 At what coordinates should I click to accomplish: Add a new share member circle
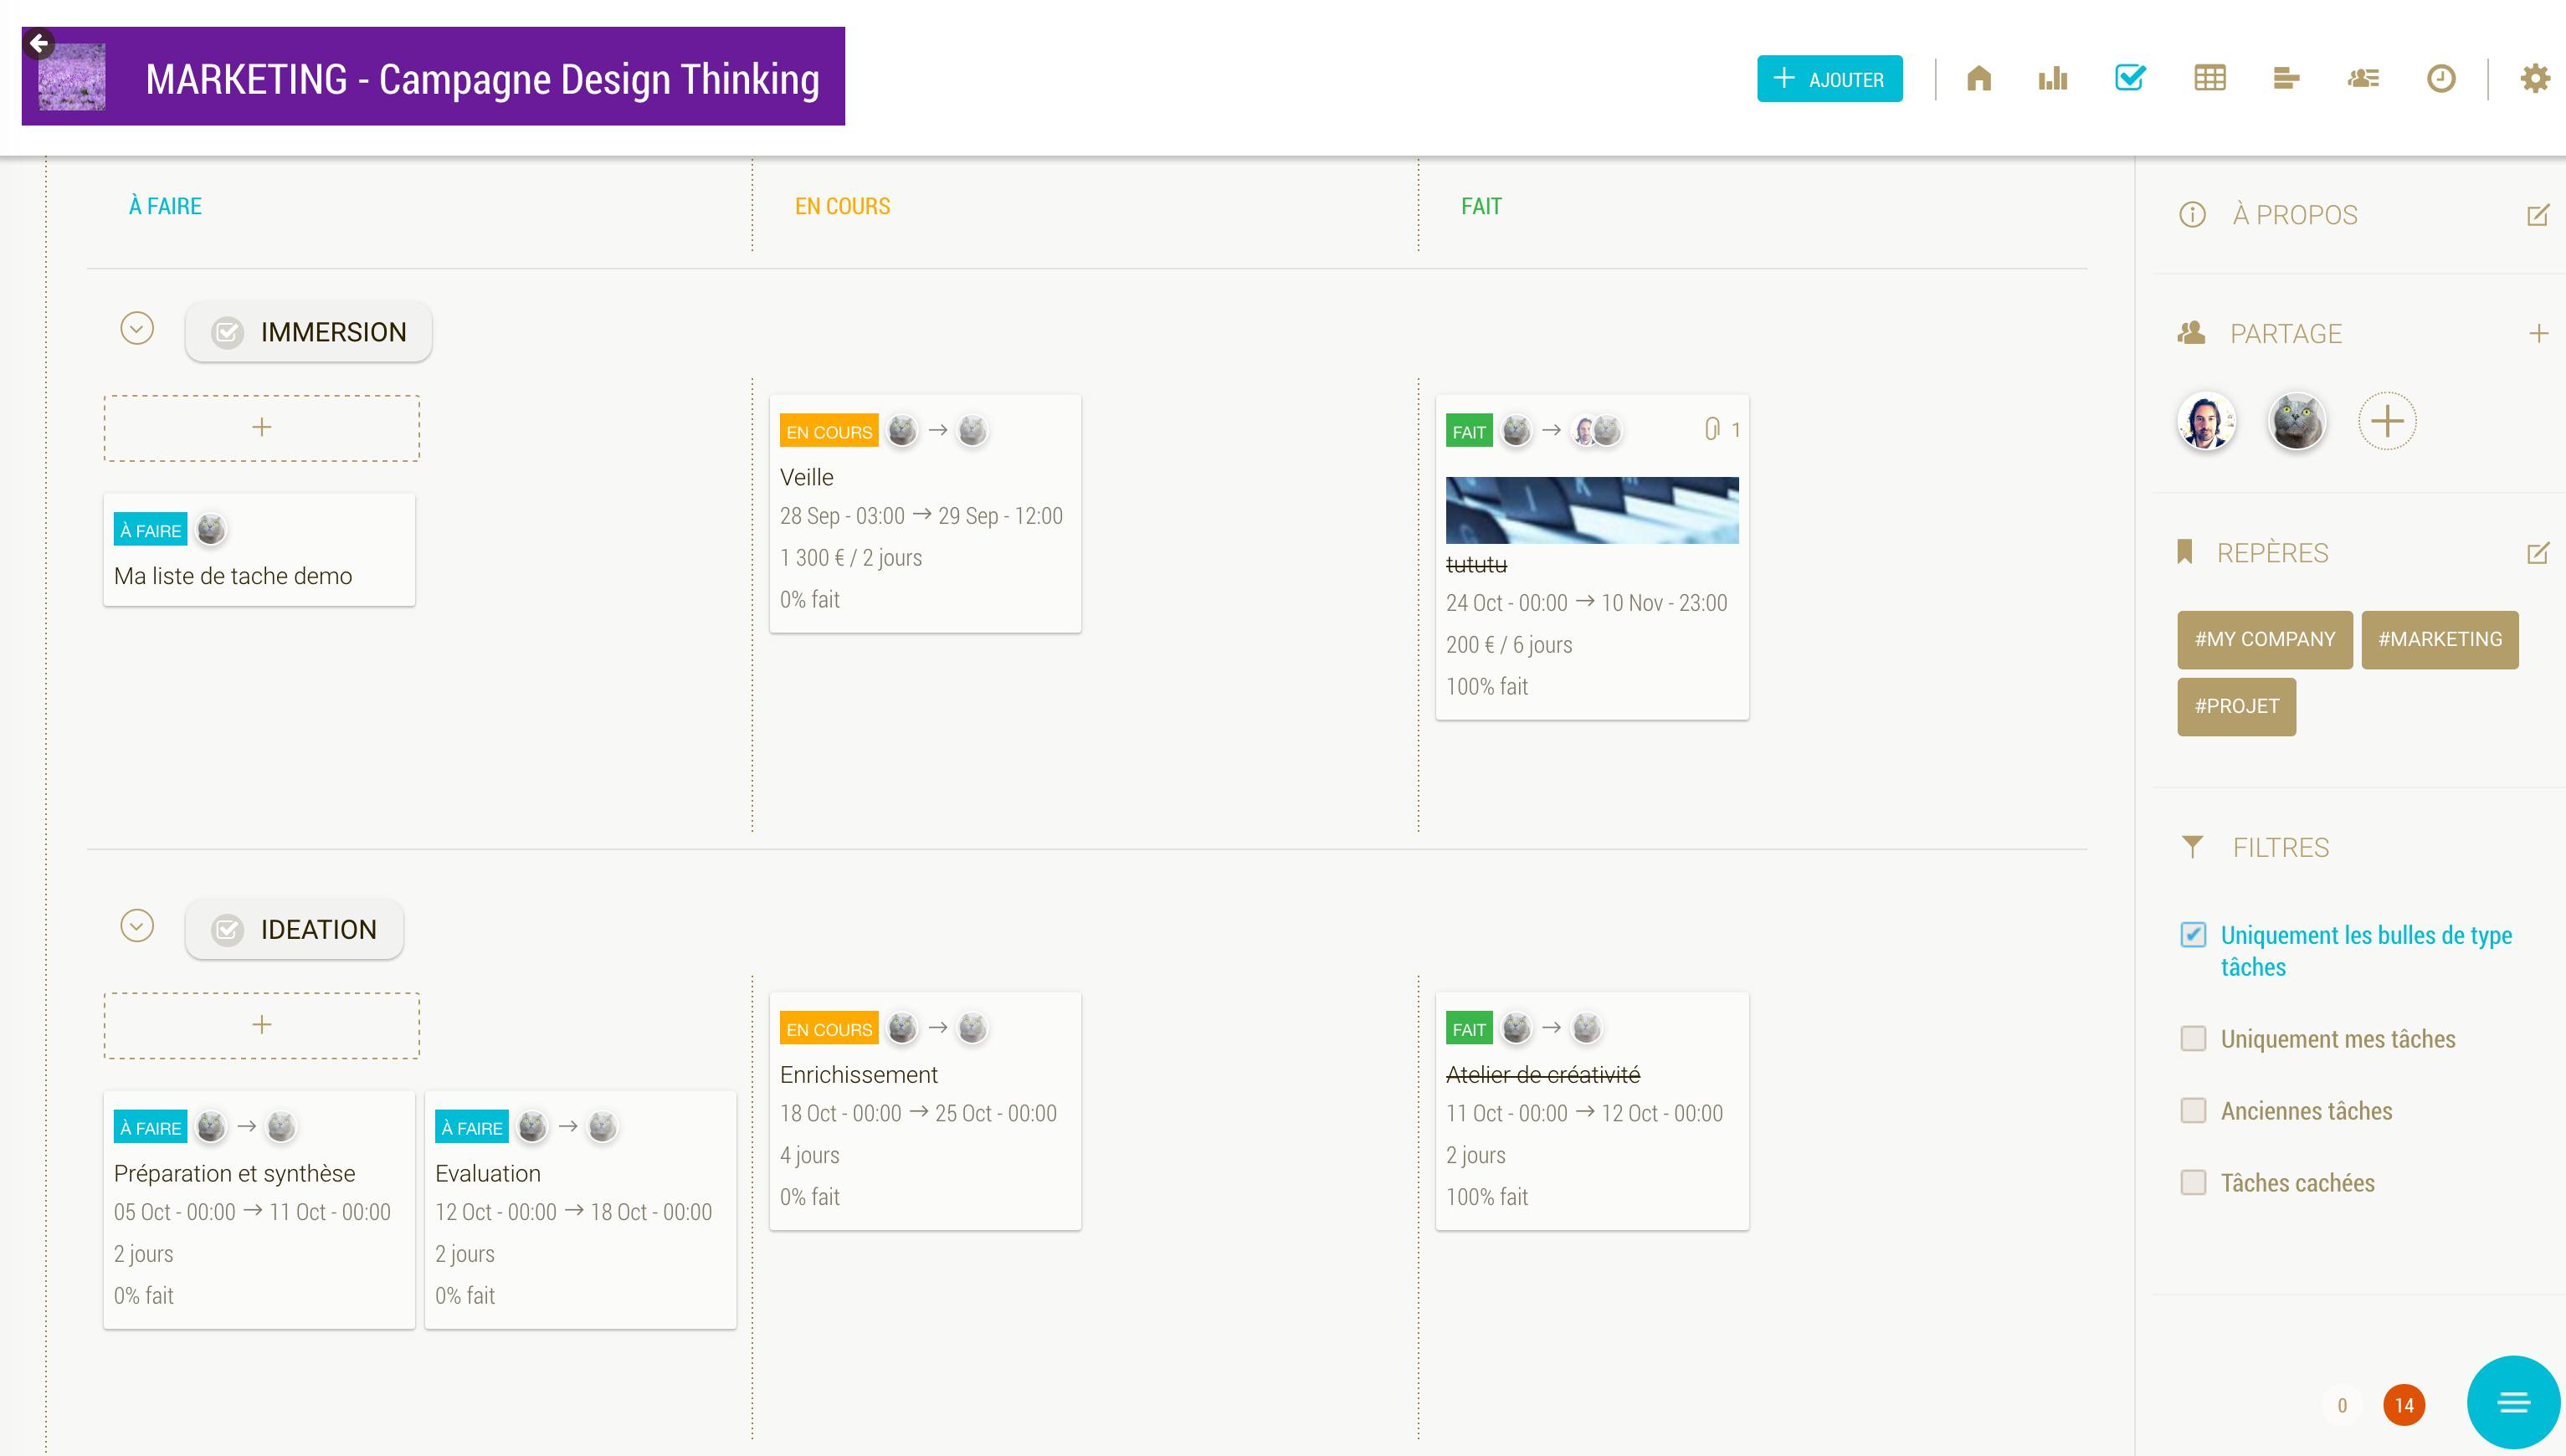[2387, 421]
